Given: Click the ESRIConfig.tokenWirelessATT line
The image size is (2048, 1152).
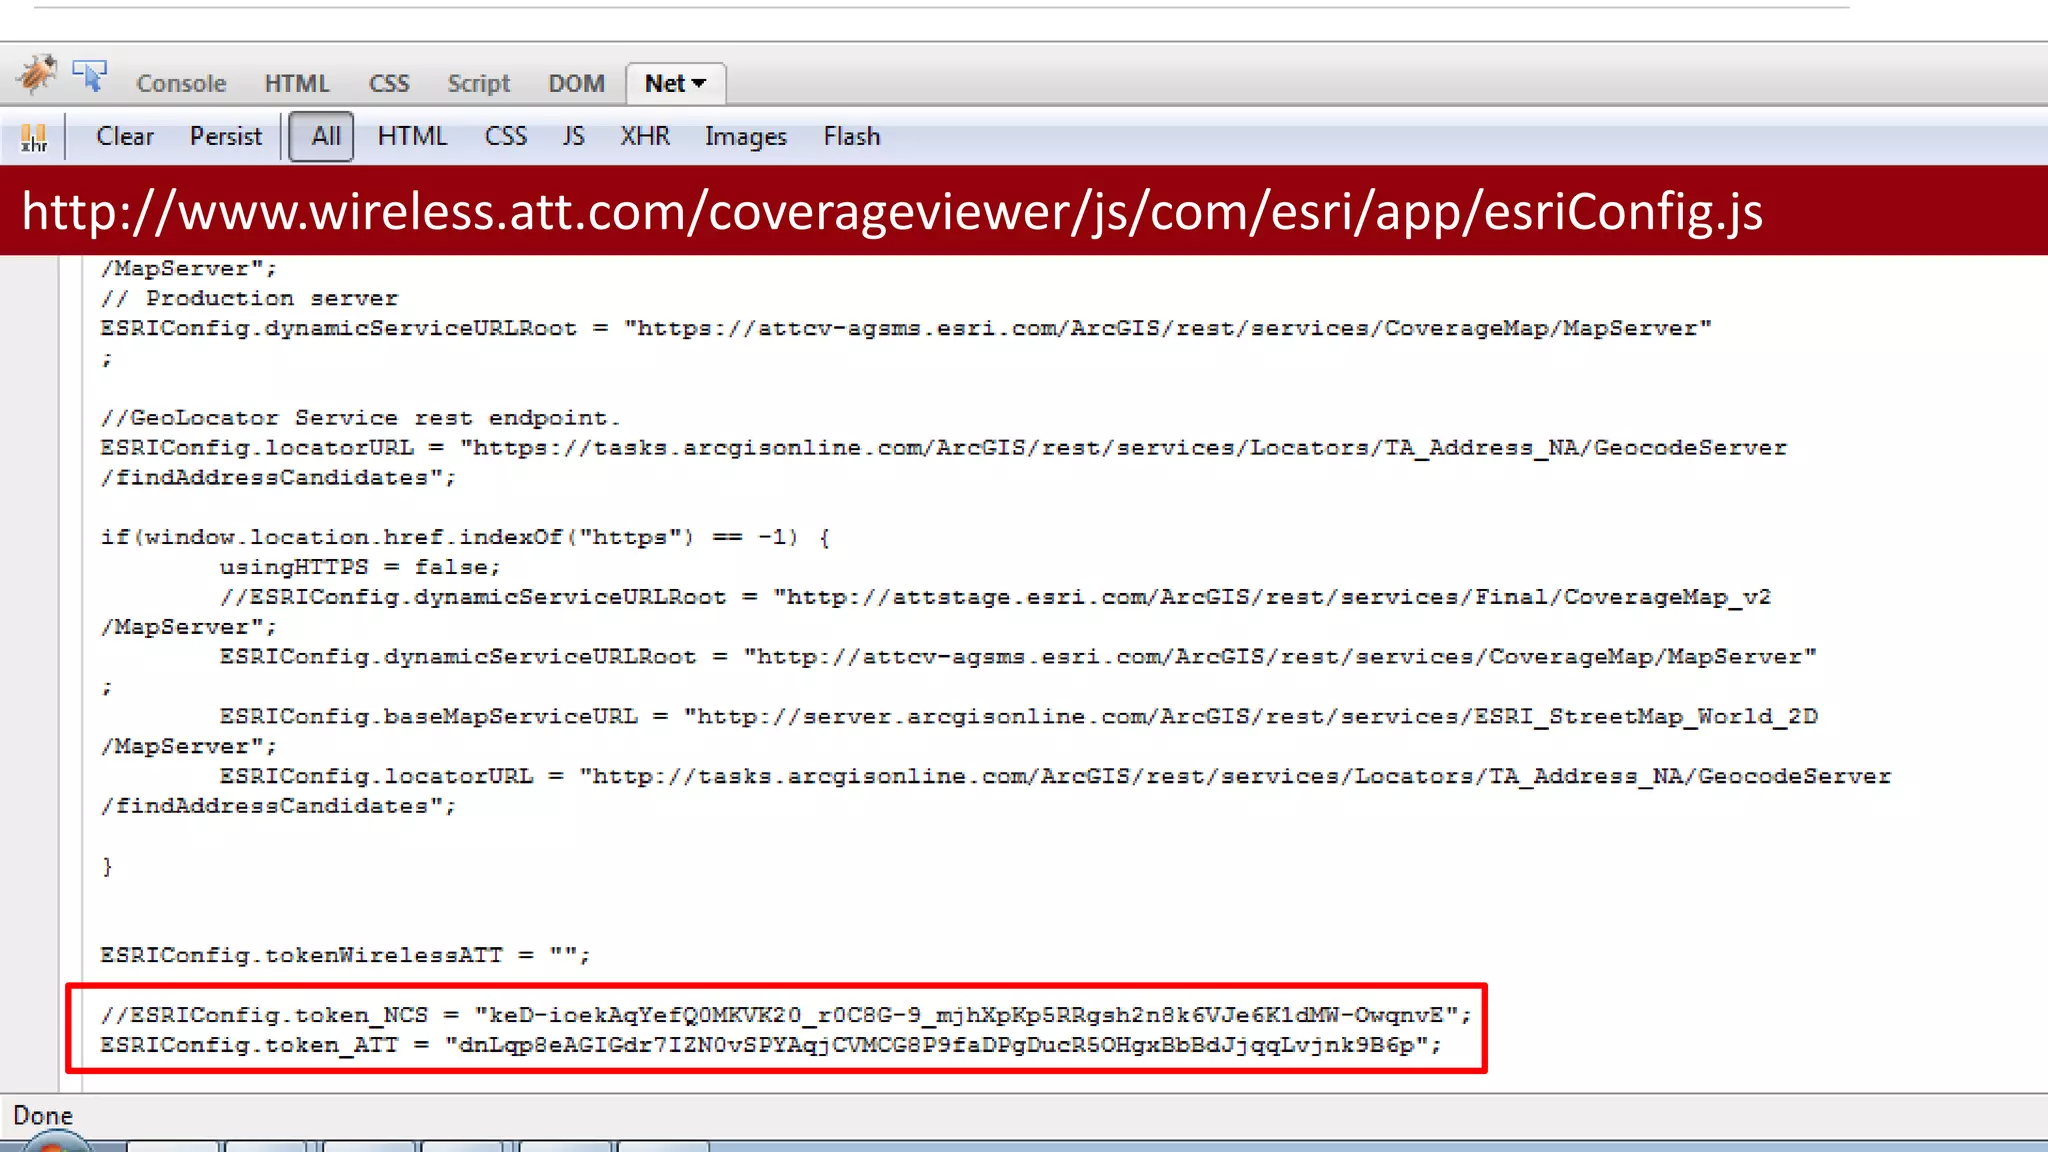Looking at the screenshot, I should click(x=345, y=955).
